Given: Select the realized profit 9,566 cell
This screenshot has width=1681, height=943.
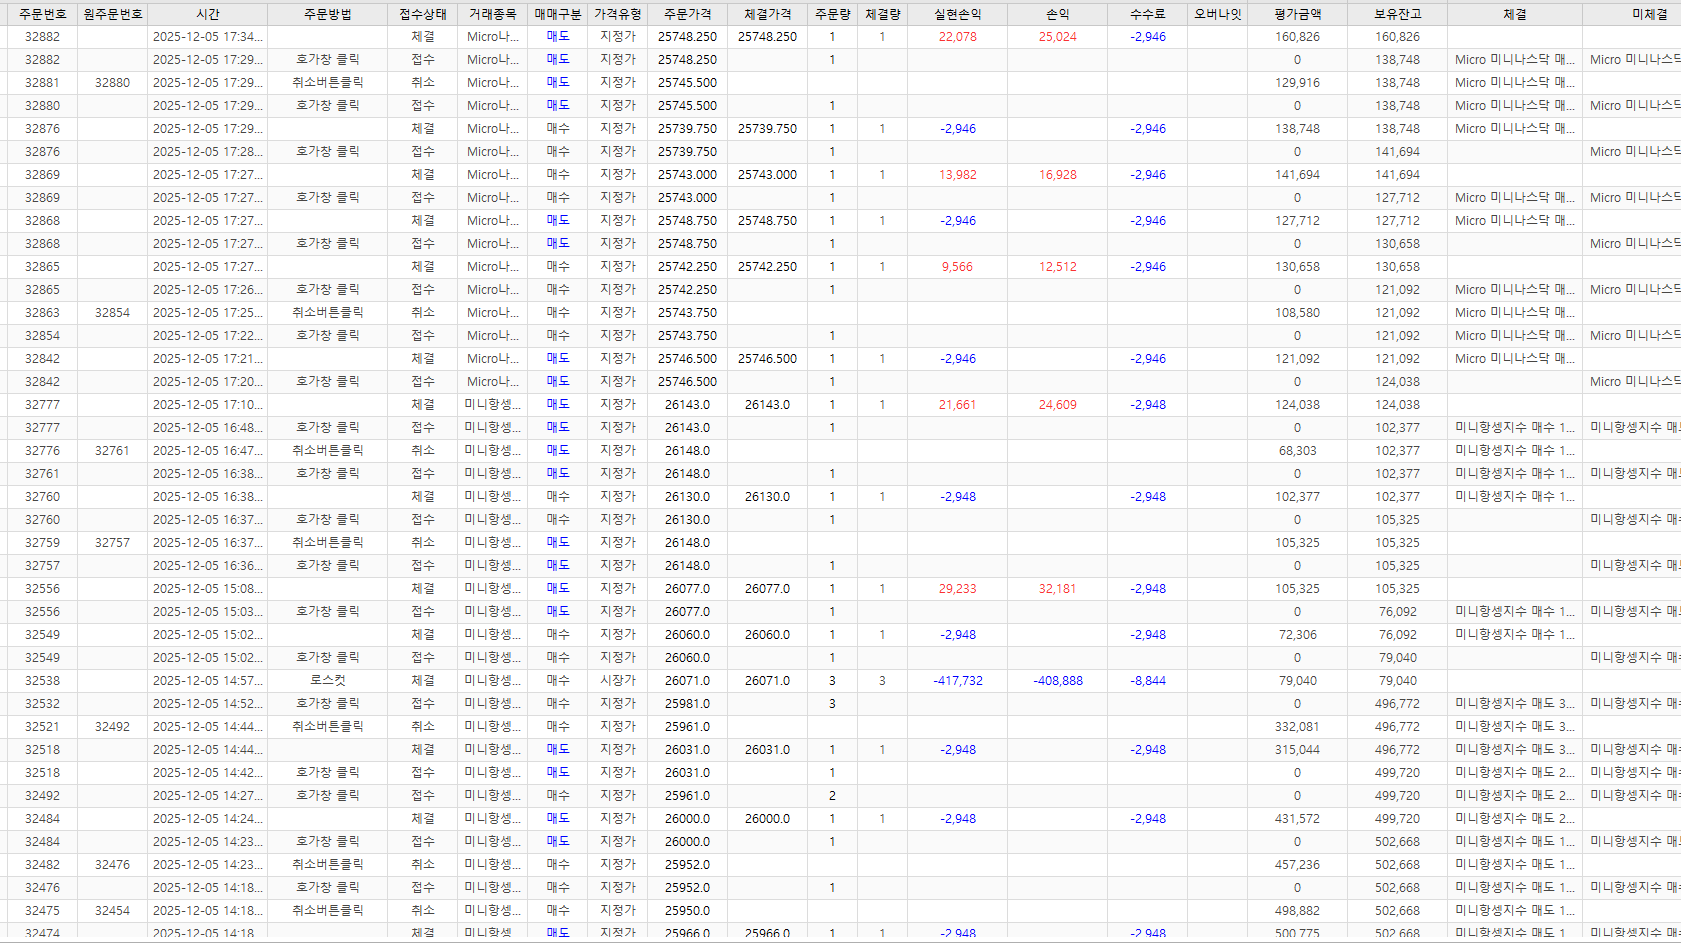Looking at the screenshot, I should (957, 267).
